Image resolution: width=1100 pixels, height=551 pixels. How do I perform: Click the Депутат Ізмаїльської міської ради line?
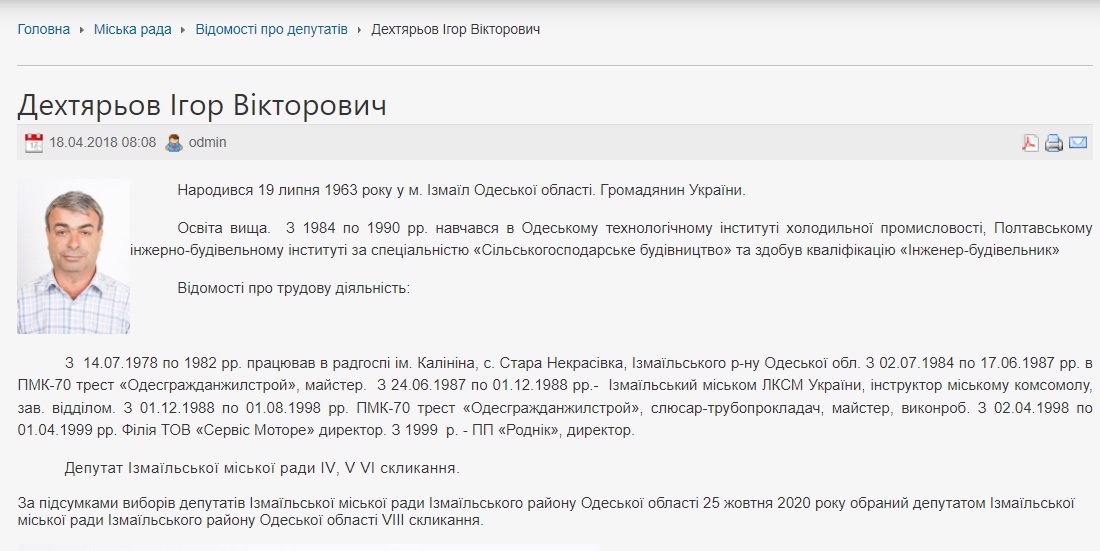(x=262, y=467)
